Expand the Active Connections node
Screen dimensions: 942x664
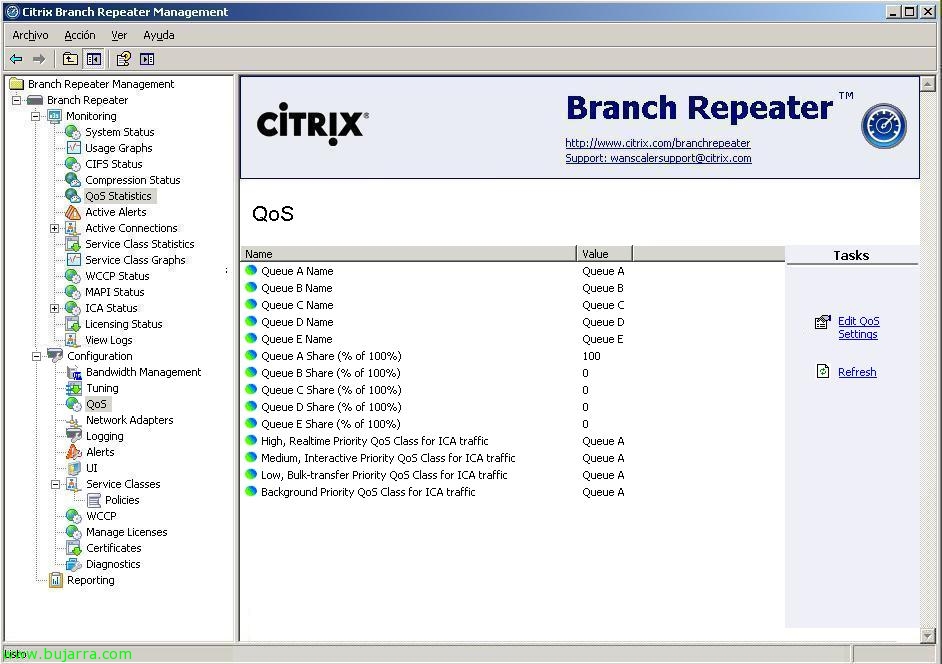55,228
